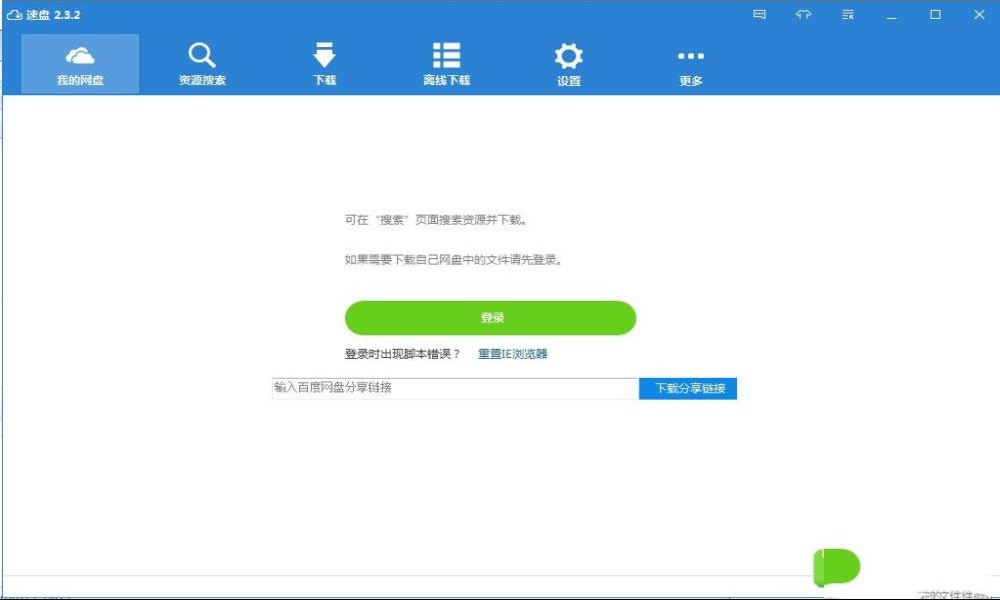1000x600 pixels.
Task: Open the 设置 settings gear
Action: pyautogui.click(x=568, y=62)
